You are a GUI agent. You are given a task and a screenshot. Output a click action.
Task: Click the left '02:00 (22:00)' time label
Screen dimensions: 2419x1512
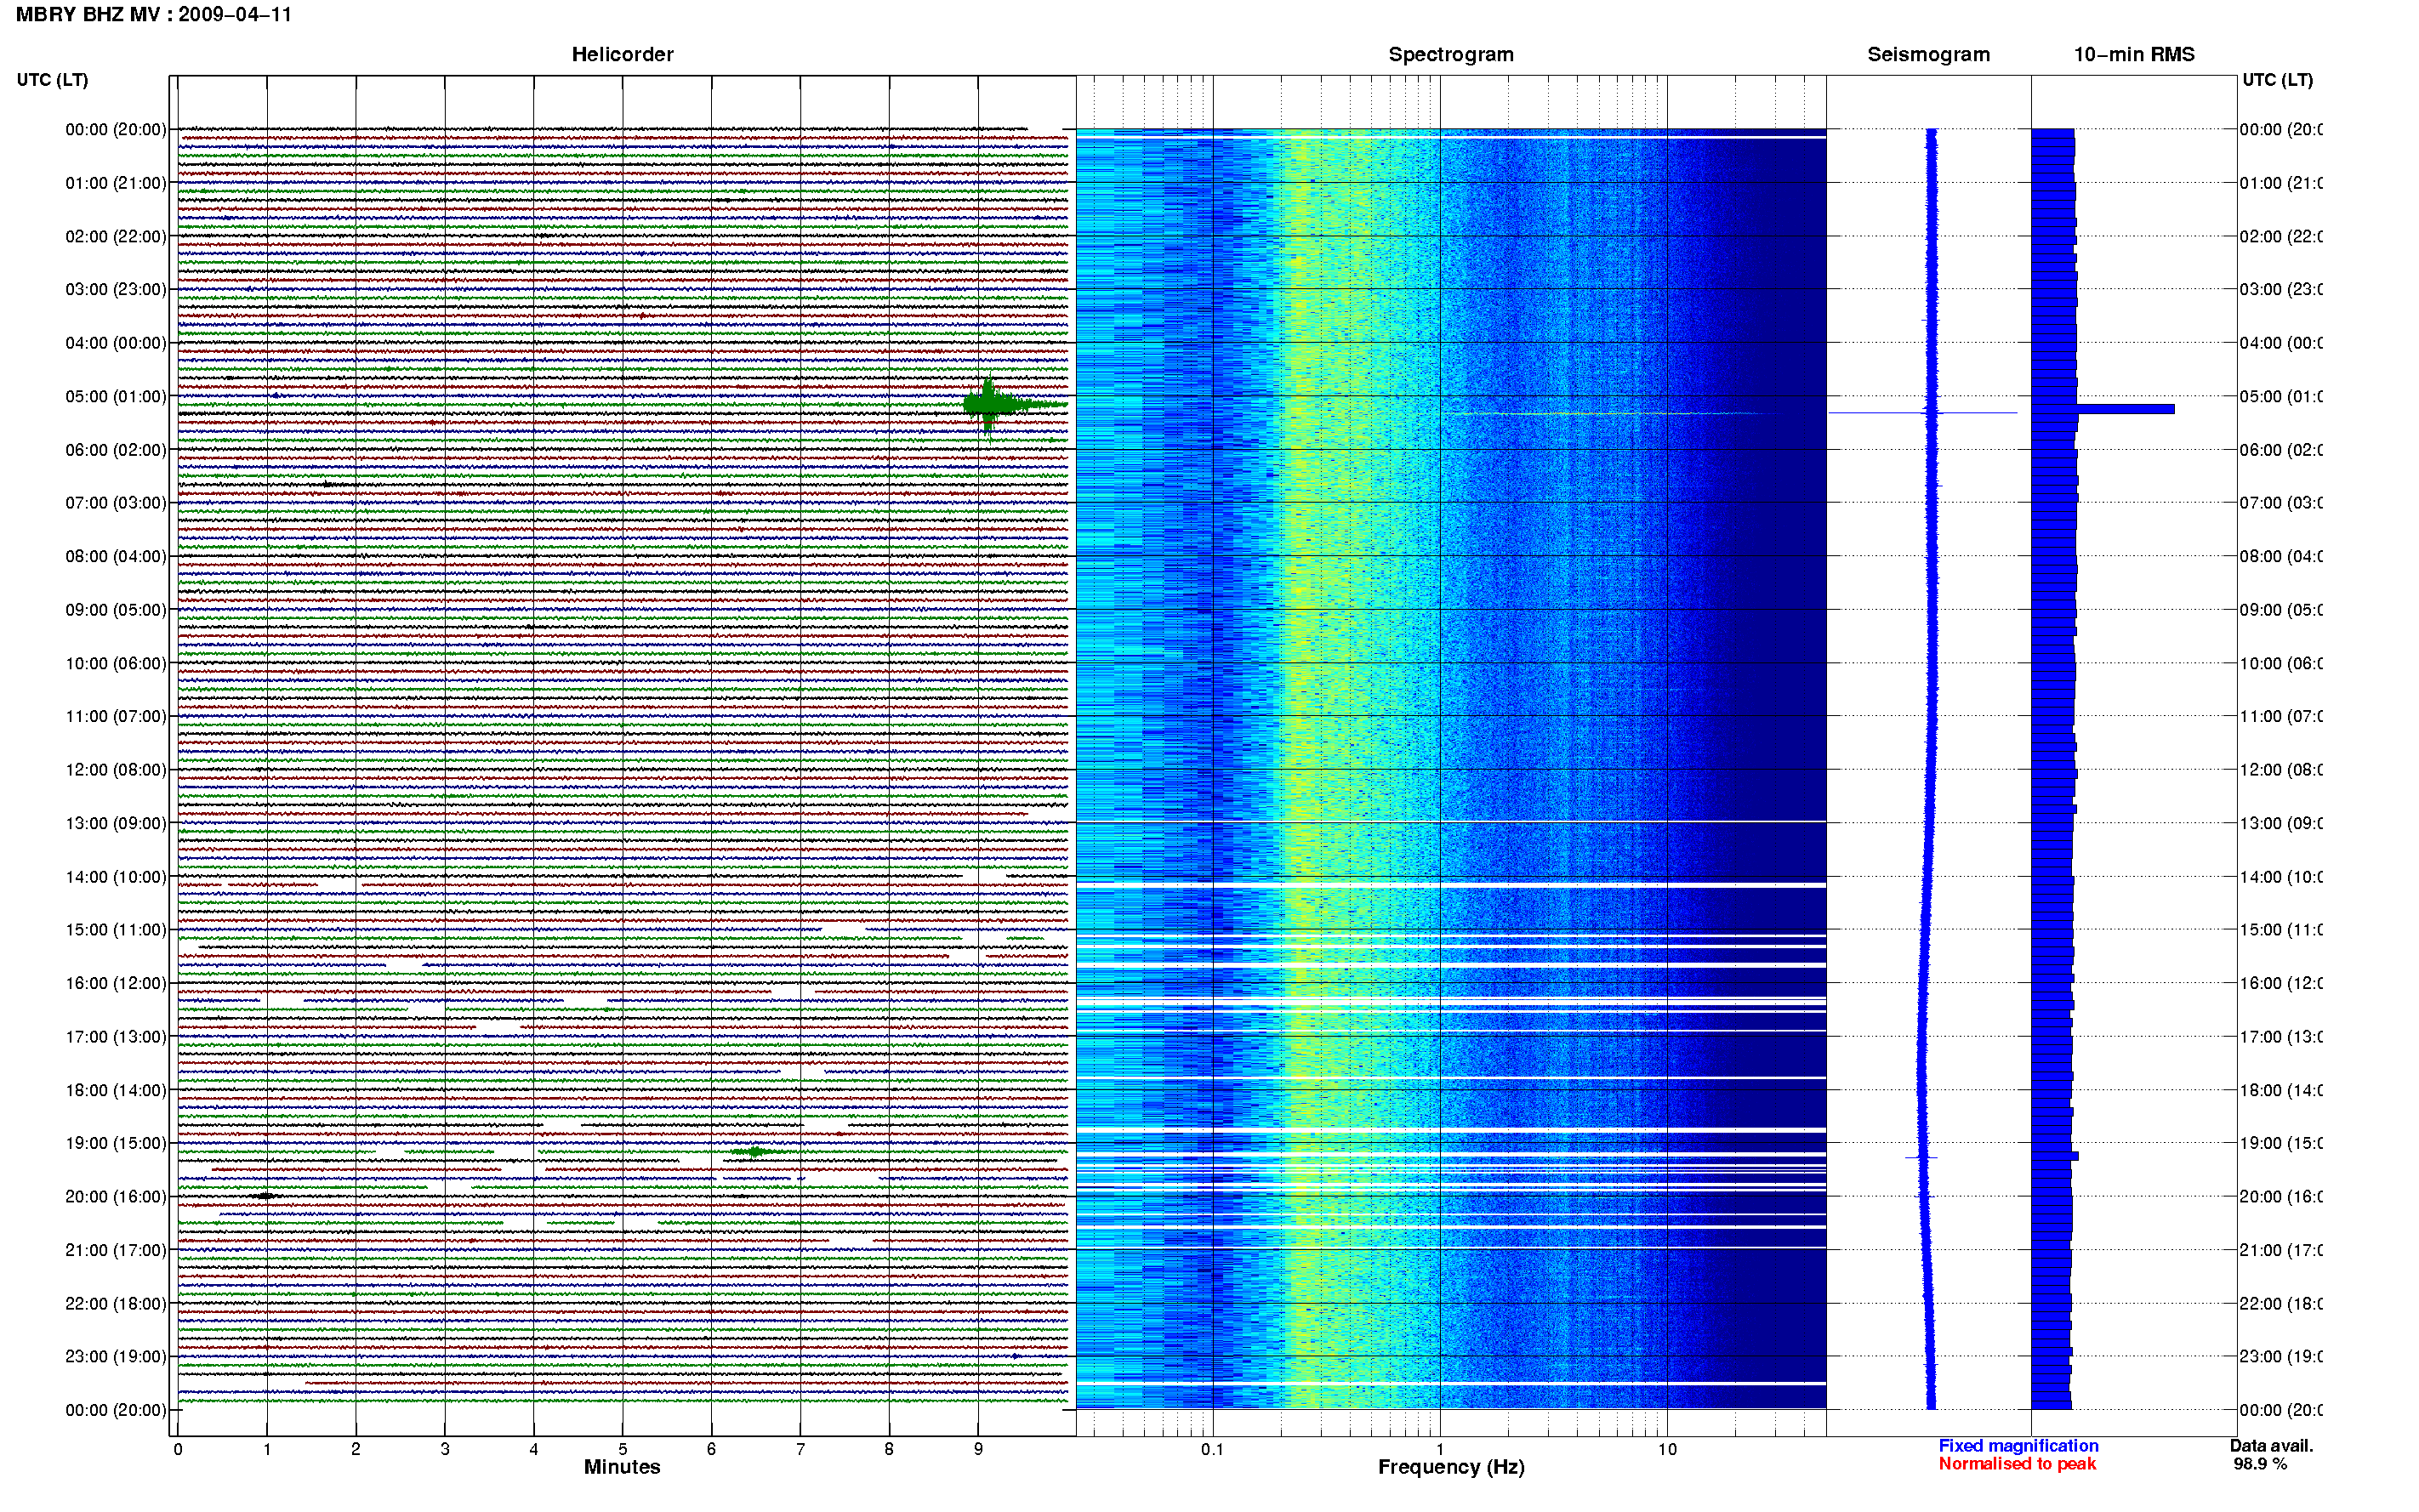(116, 236)
